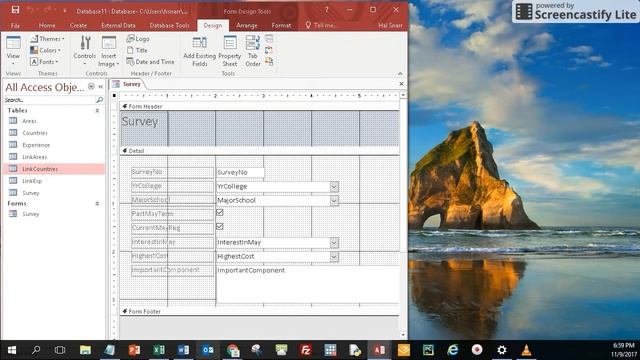Click the Tell me search box
The image size is (640, 360).
click(321, 25)
